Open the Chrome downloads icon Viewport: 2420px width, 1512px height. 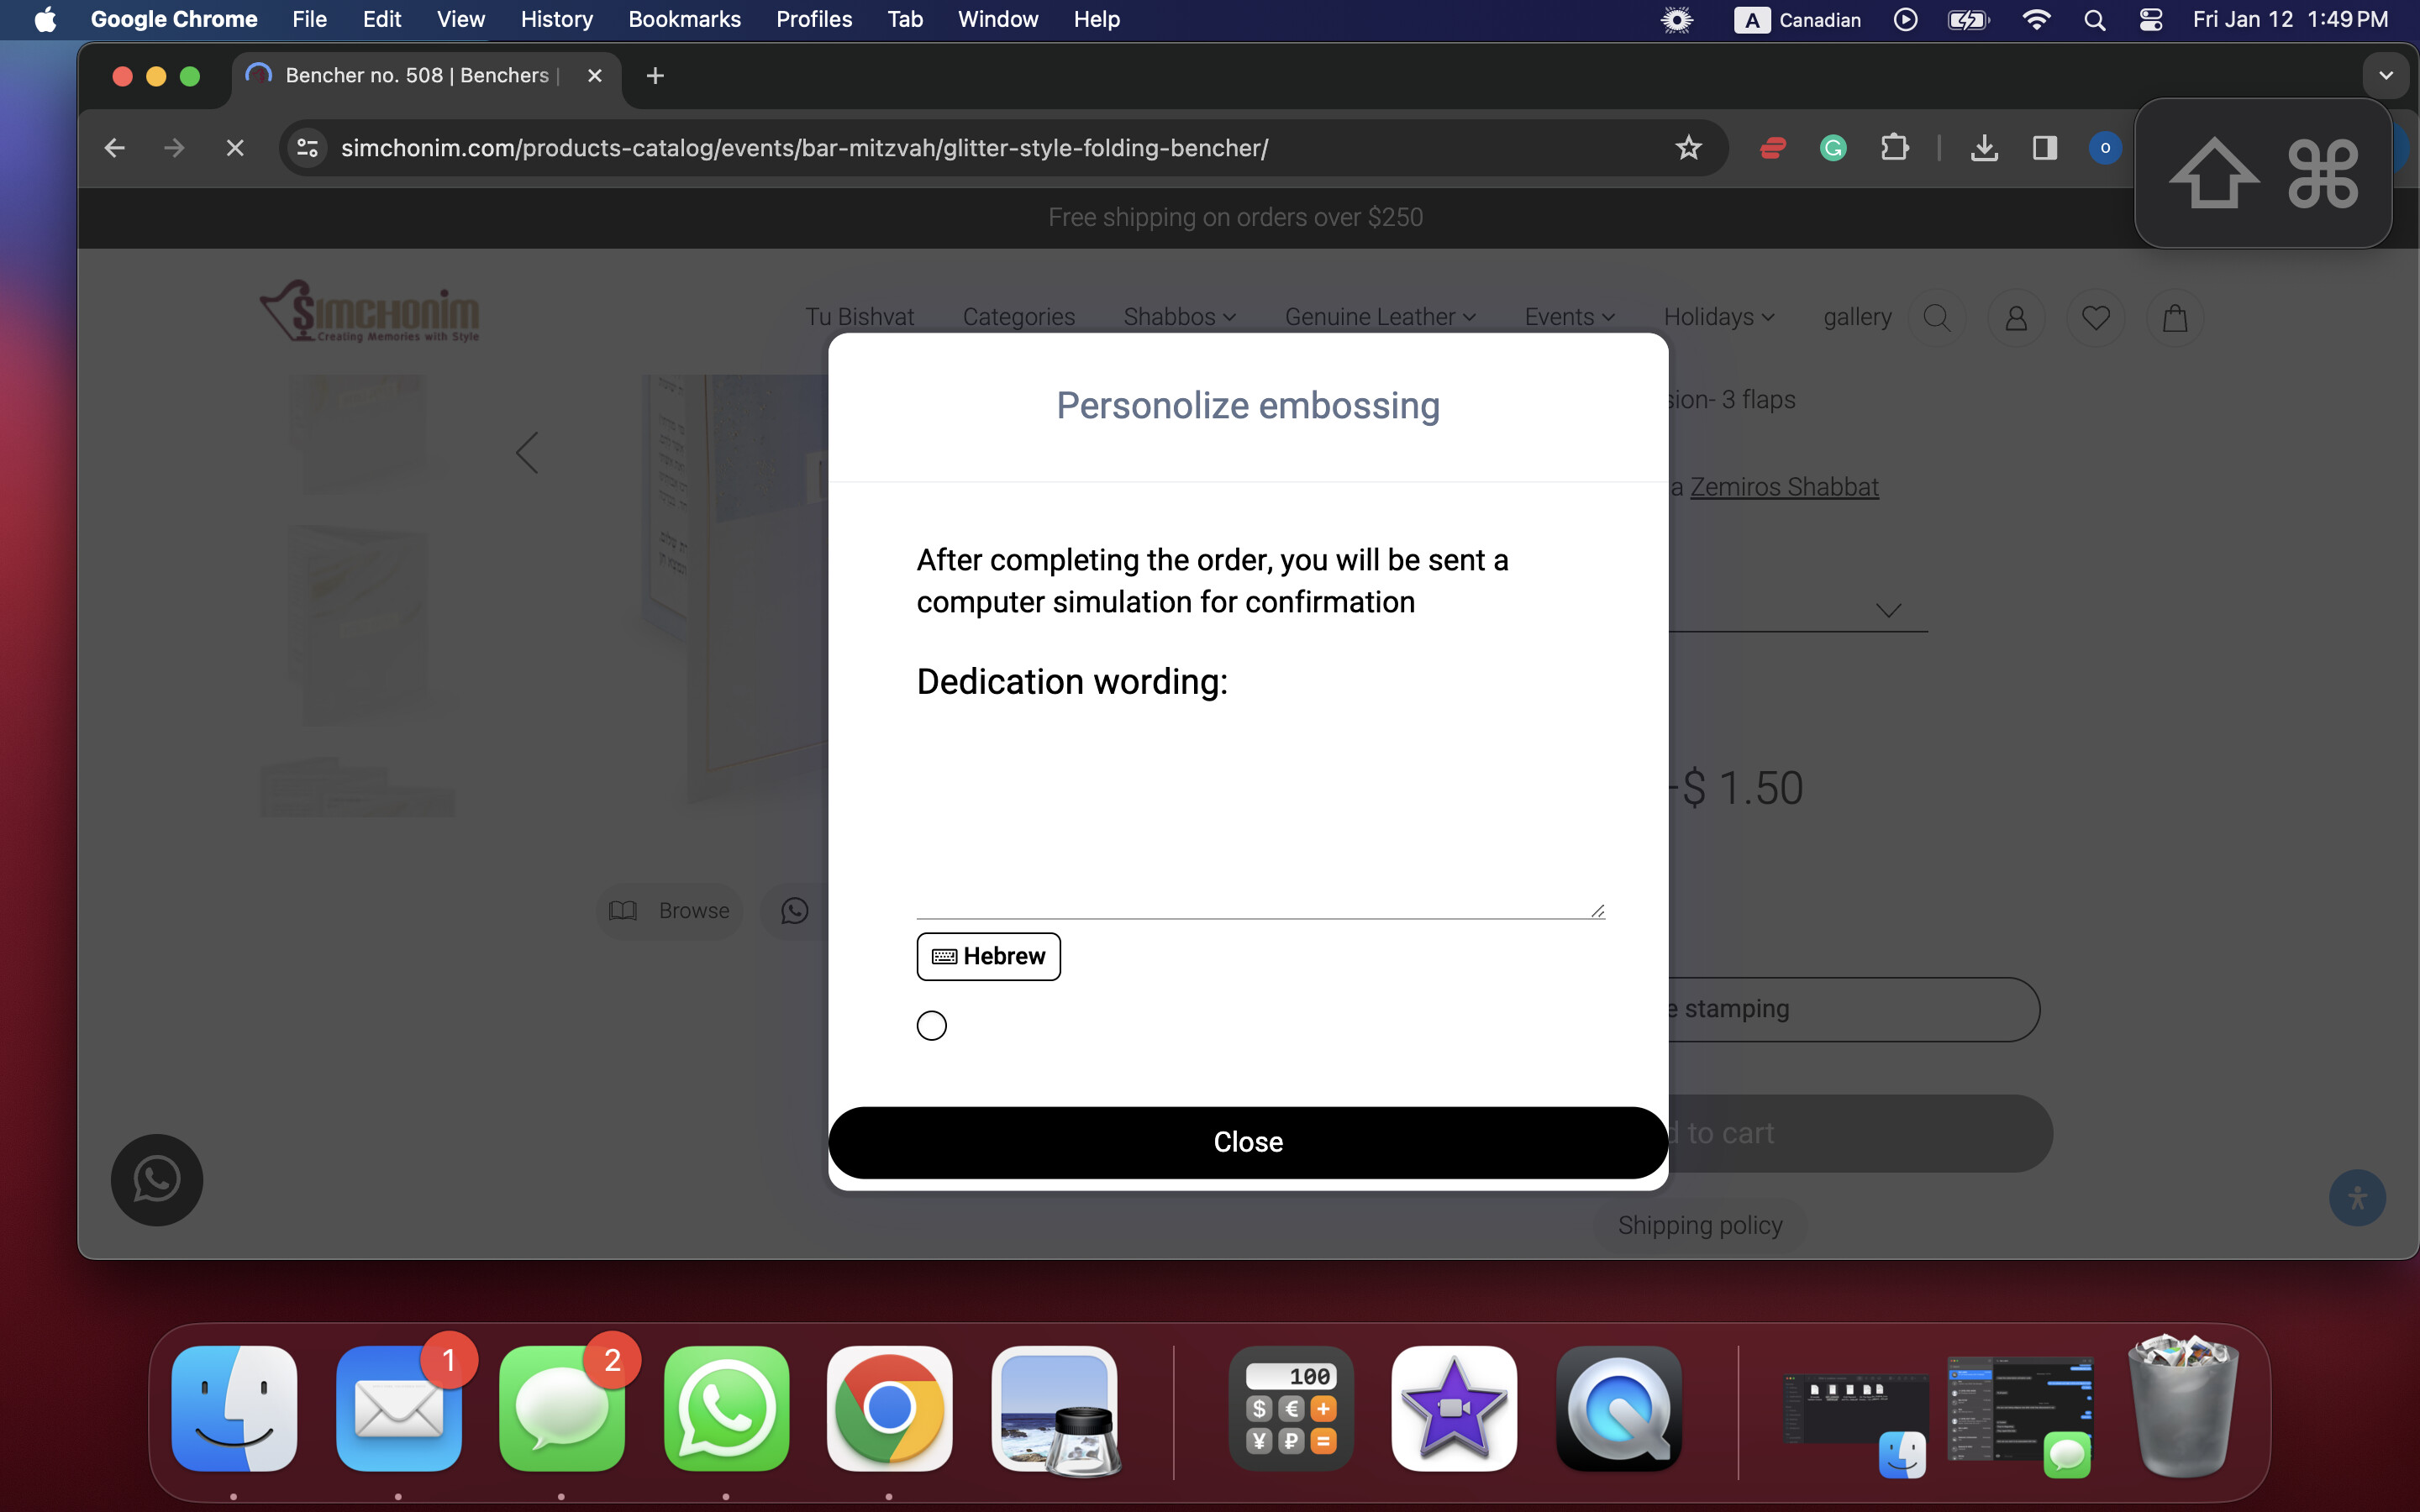pos(1984,148)
